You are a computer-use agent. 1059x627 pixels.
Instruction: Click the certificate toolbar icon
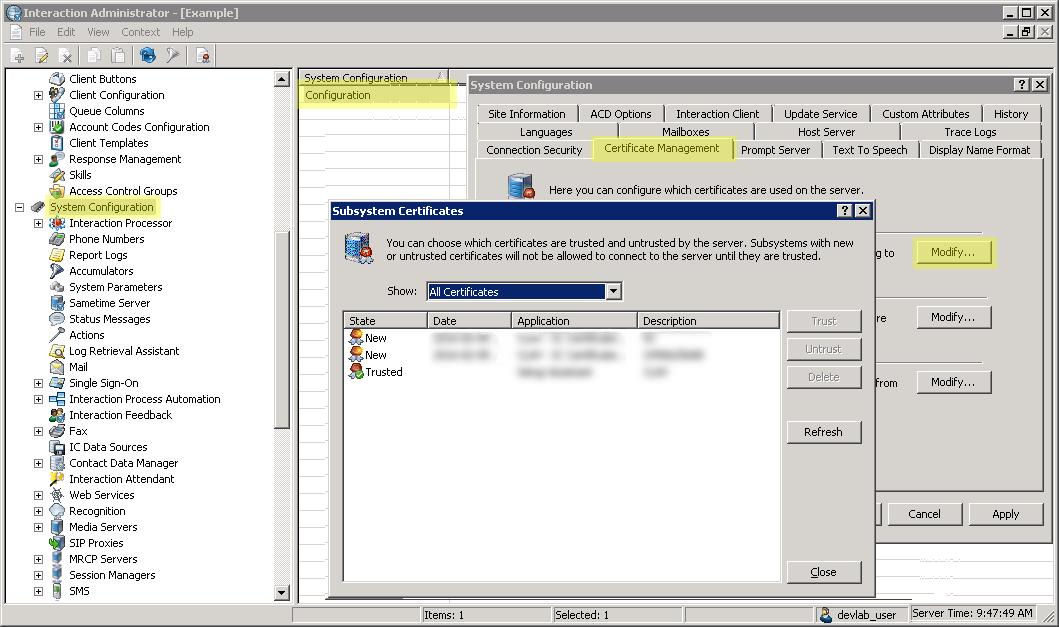[203, 56]
